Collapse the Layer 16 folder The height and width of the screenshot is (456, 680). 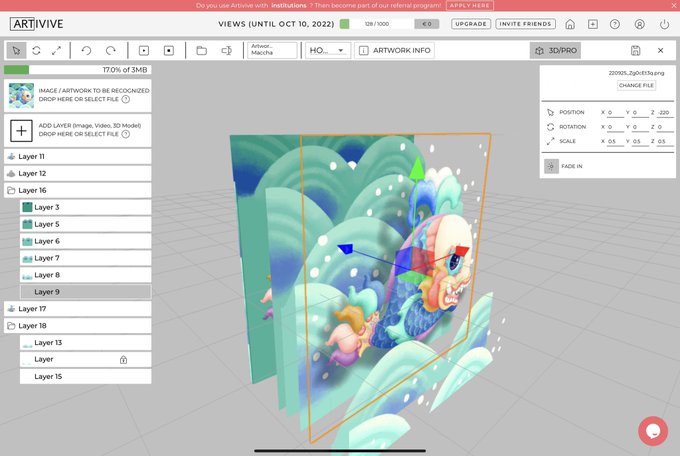pyautogui.click(x=11, y=190)
